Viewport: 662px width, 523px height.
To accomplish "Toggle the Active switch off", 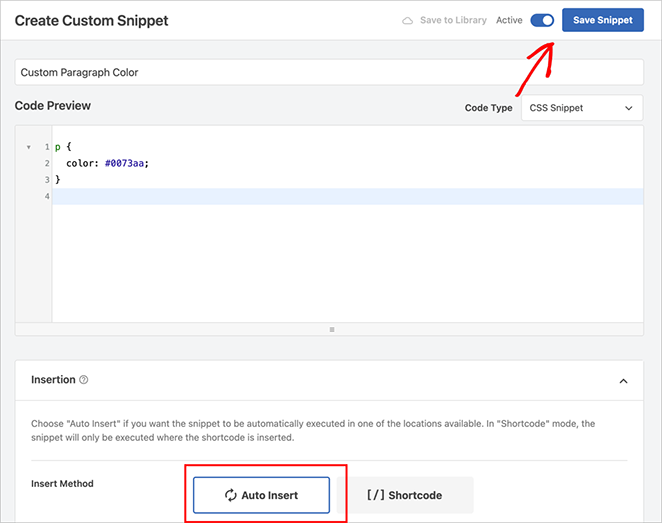I will pos(542,20).
